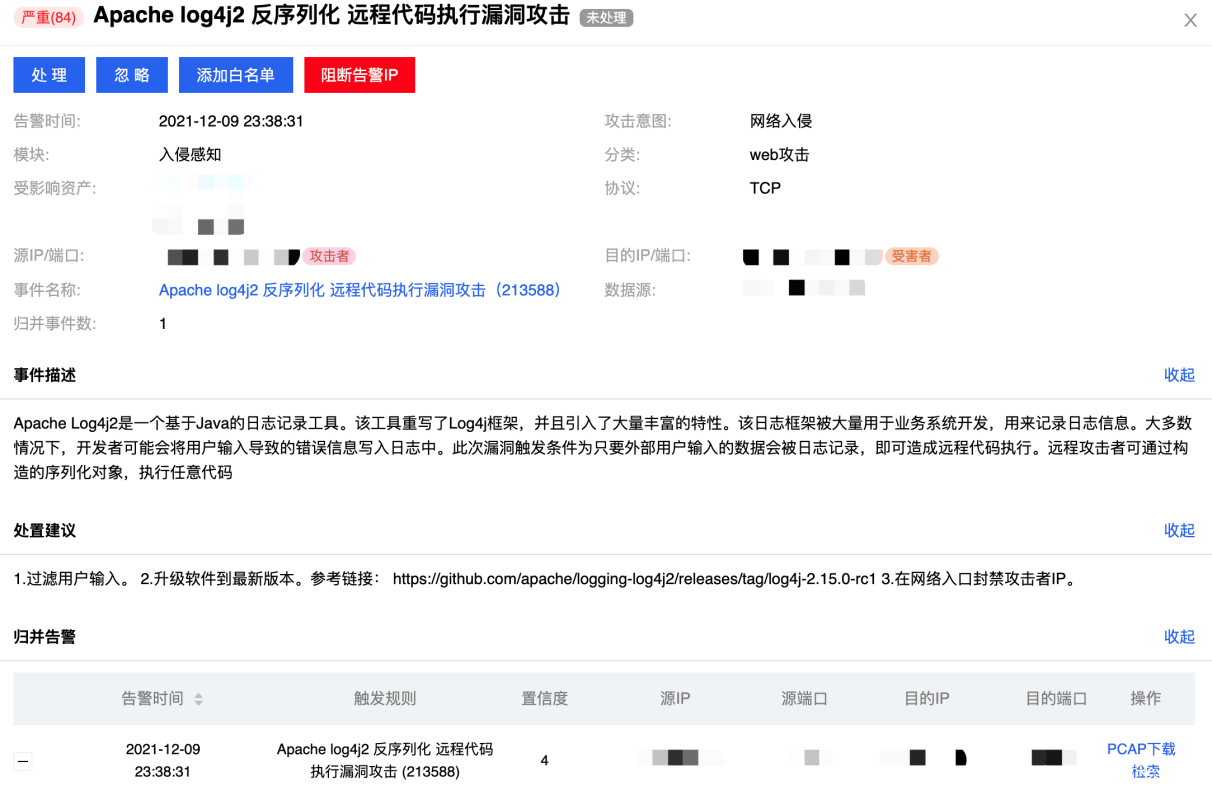Close the alert detail panel

pyautogui.click(x=1190, y=20)
